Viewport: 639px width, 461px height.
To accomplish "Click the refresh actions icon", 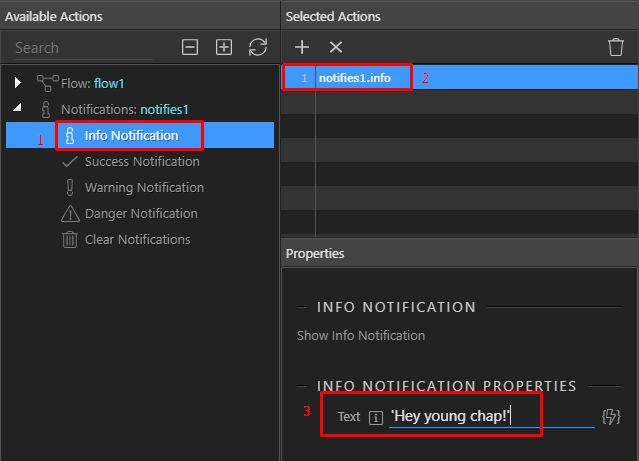I will point(258,47).
